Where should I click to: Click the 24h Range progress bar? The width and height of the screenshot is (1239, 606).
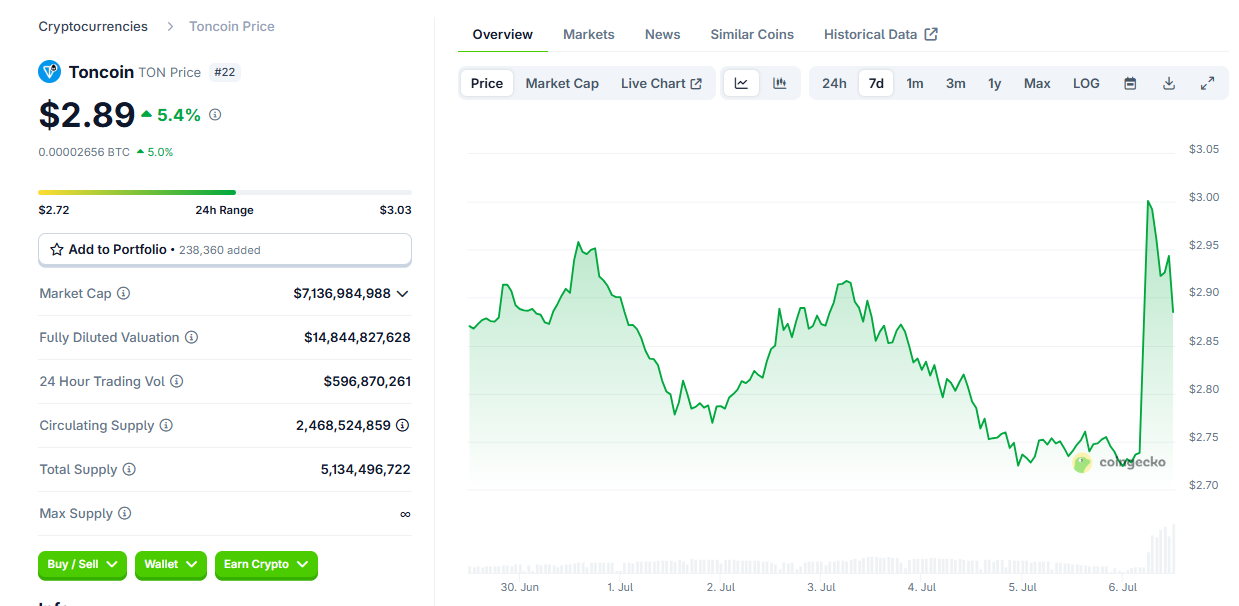(x=225, y=192)
